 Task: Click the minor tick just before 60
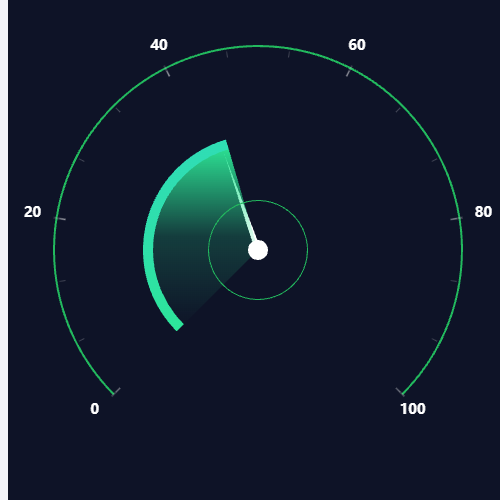tap(289, 54)
